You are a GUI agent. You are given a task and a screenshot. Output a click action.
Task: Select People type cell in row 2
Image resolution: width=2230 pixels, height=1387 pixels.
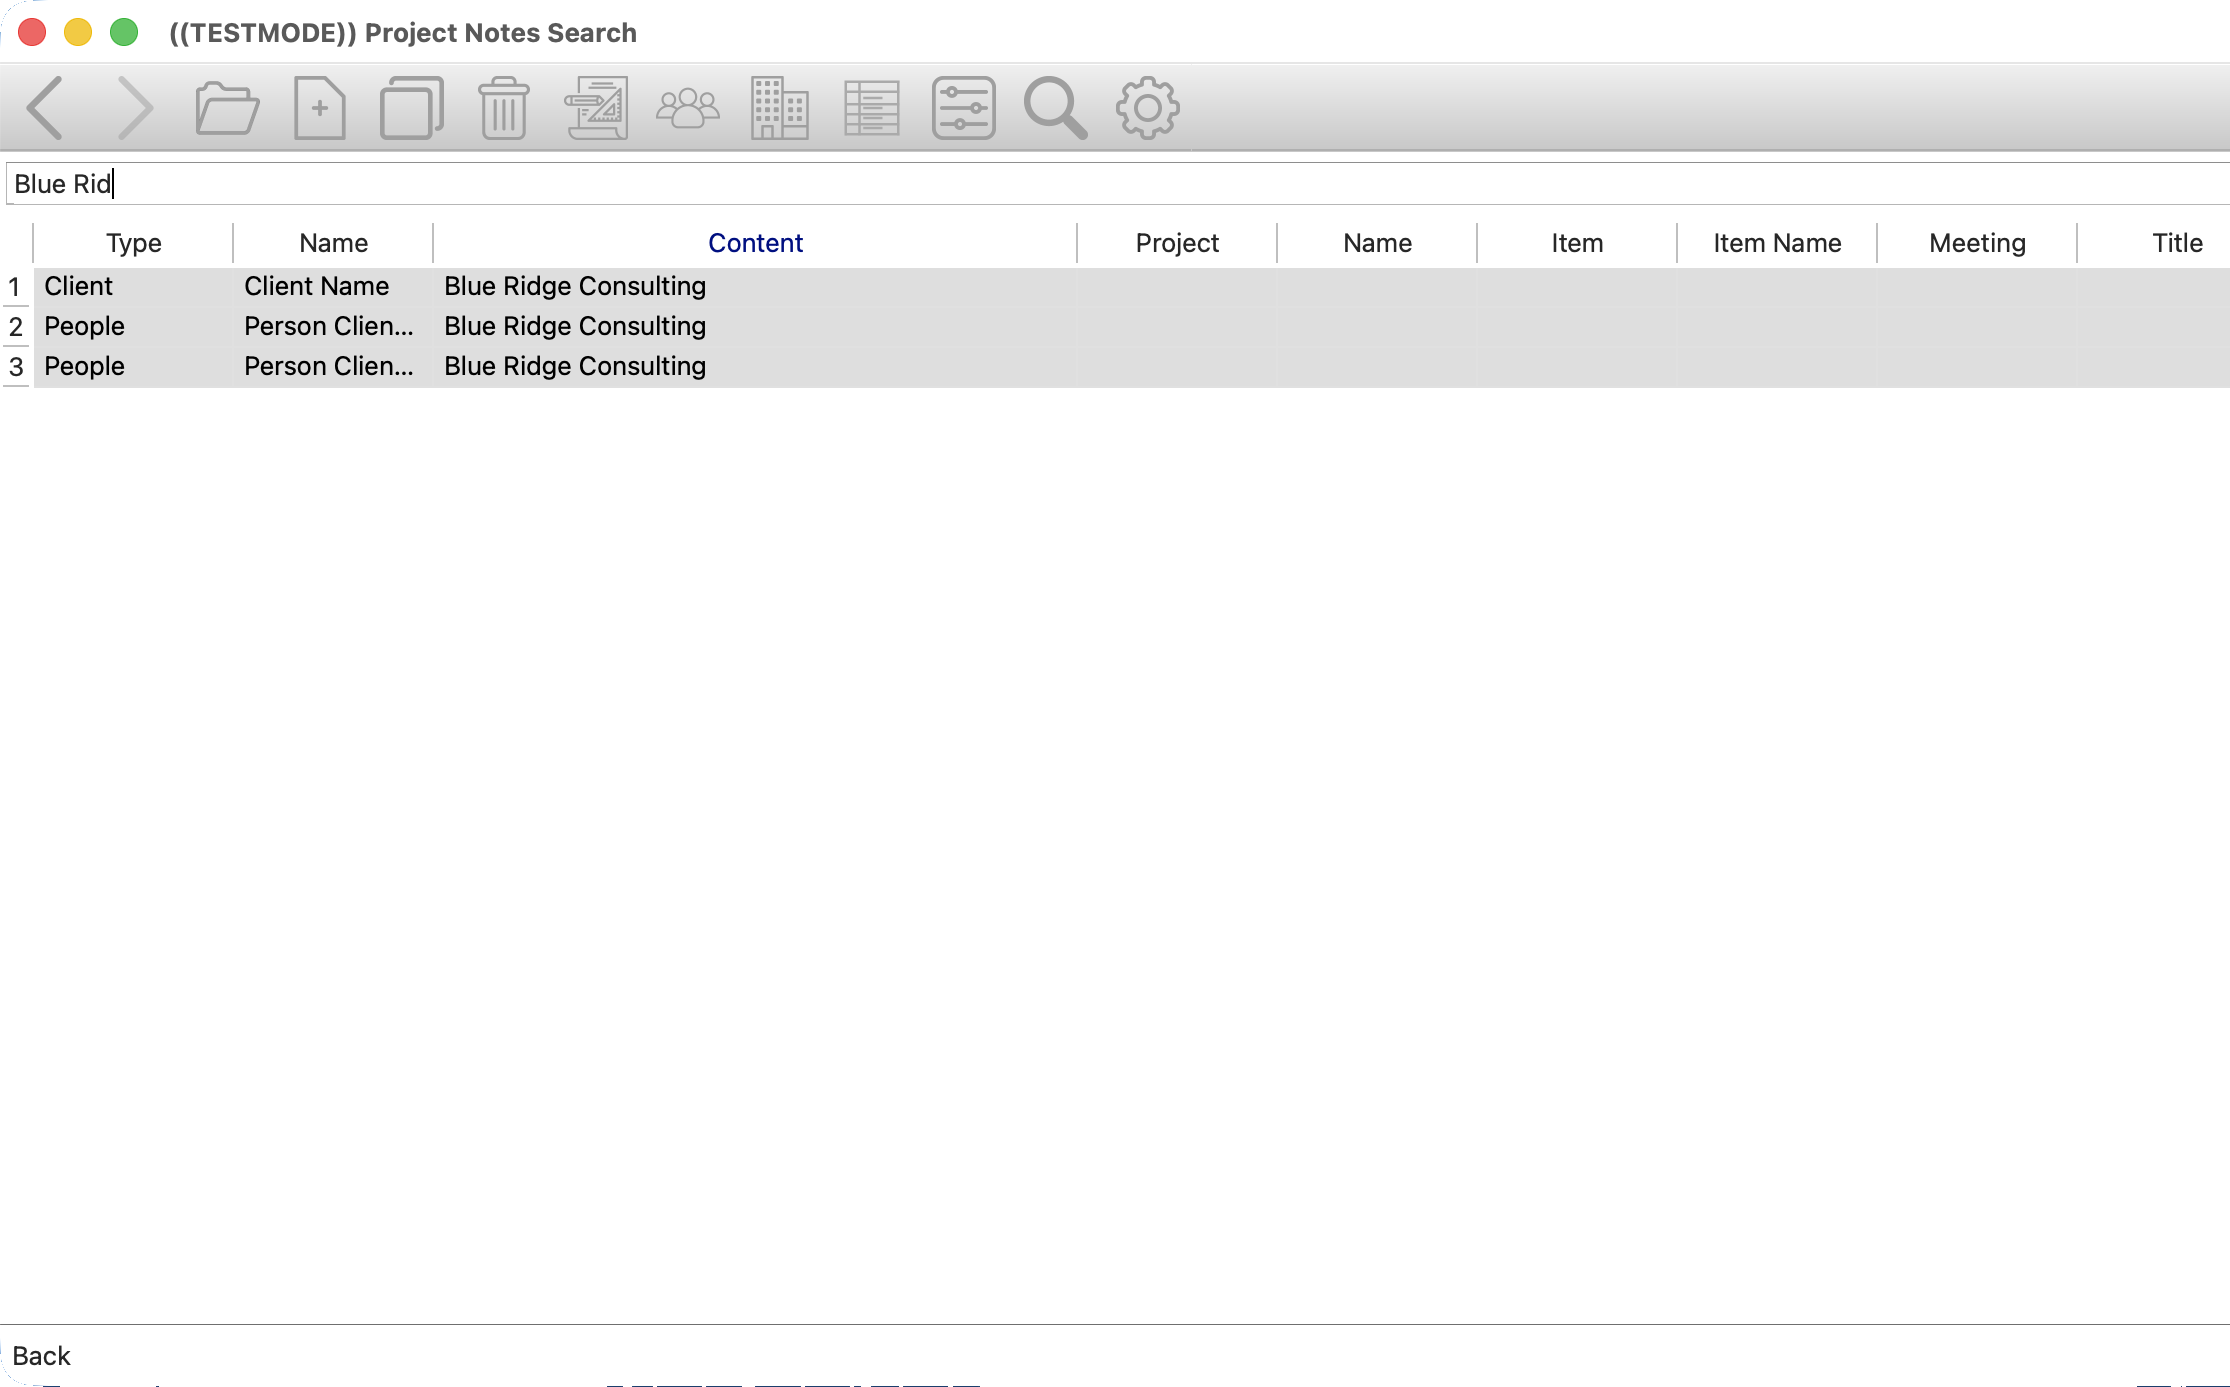133,327
